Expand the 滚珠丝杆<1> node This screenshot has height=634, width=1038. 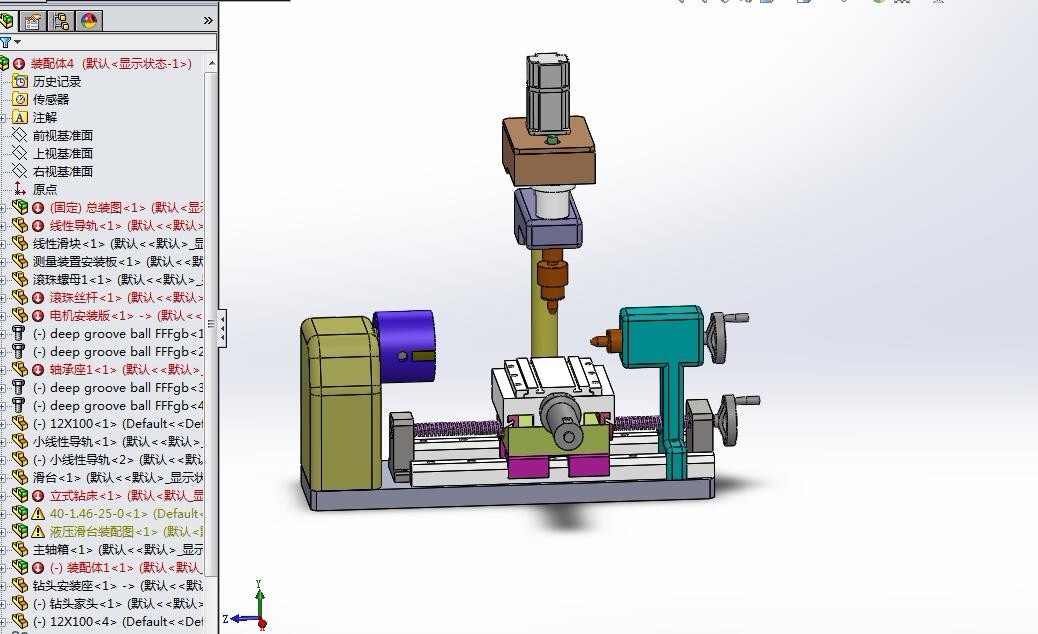pyautogui.click(x=3, y=298)
